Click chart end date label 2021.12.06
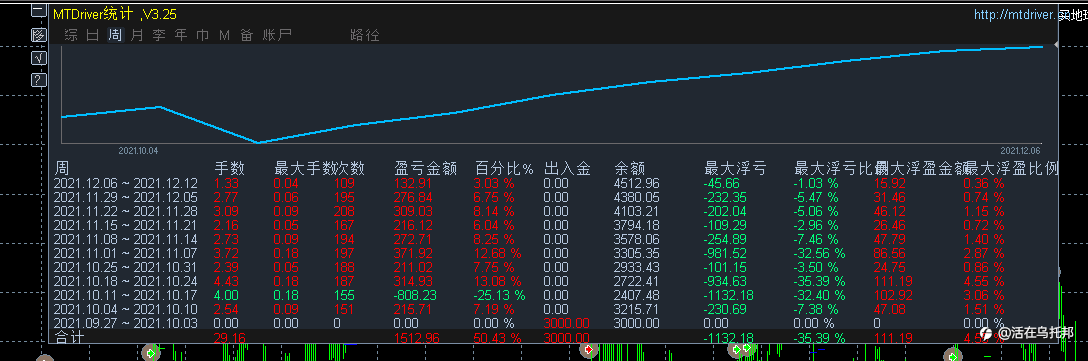1088x361 pixels. point(1020,150)
